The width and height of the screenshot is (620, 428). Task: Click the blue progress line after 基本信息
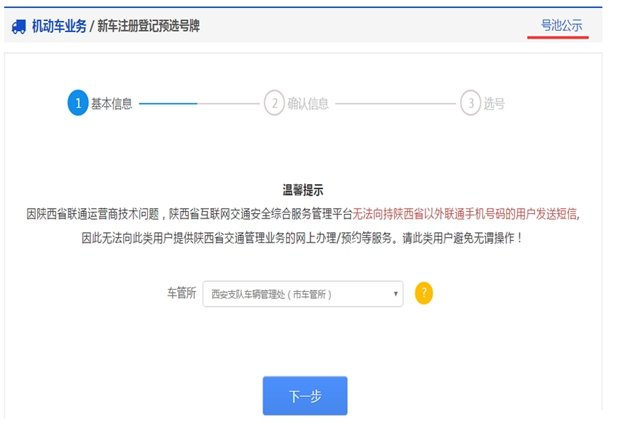point(167,103)
